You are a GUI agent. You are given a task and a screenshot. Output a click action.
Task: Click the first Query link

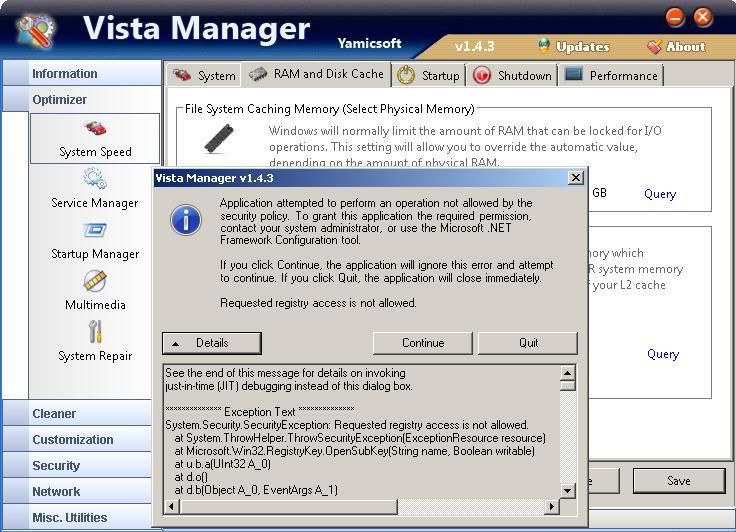click(x=660, y=194)
